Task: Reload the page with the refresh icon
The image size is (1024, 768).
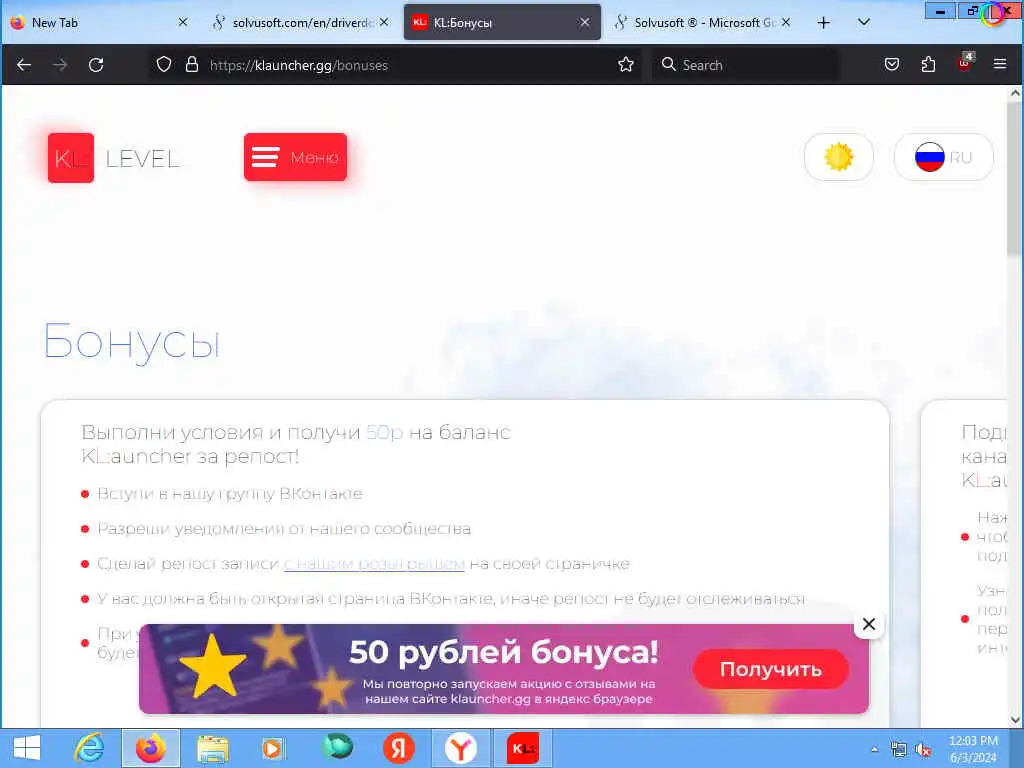Action: 96,65
